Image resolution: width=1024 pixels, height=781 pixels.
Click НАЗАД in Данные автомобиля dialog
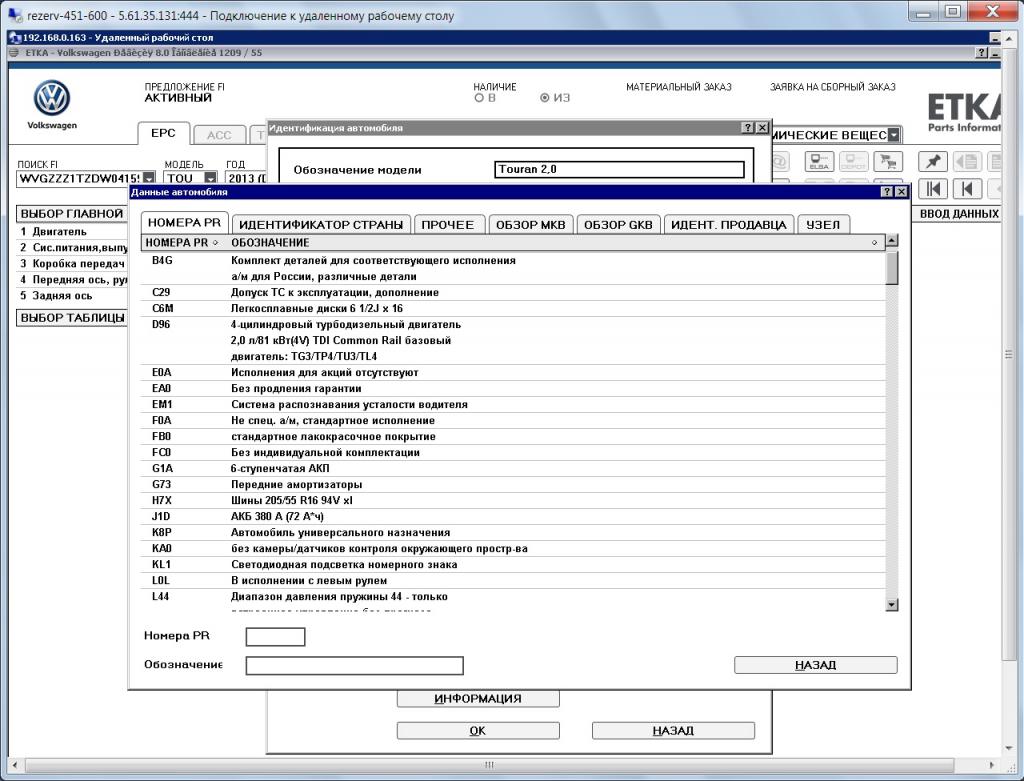[816, 665]
